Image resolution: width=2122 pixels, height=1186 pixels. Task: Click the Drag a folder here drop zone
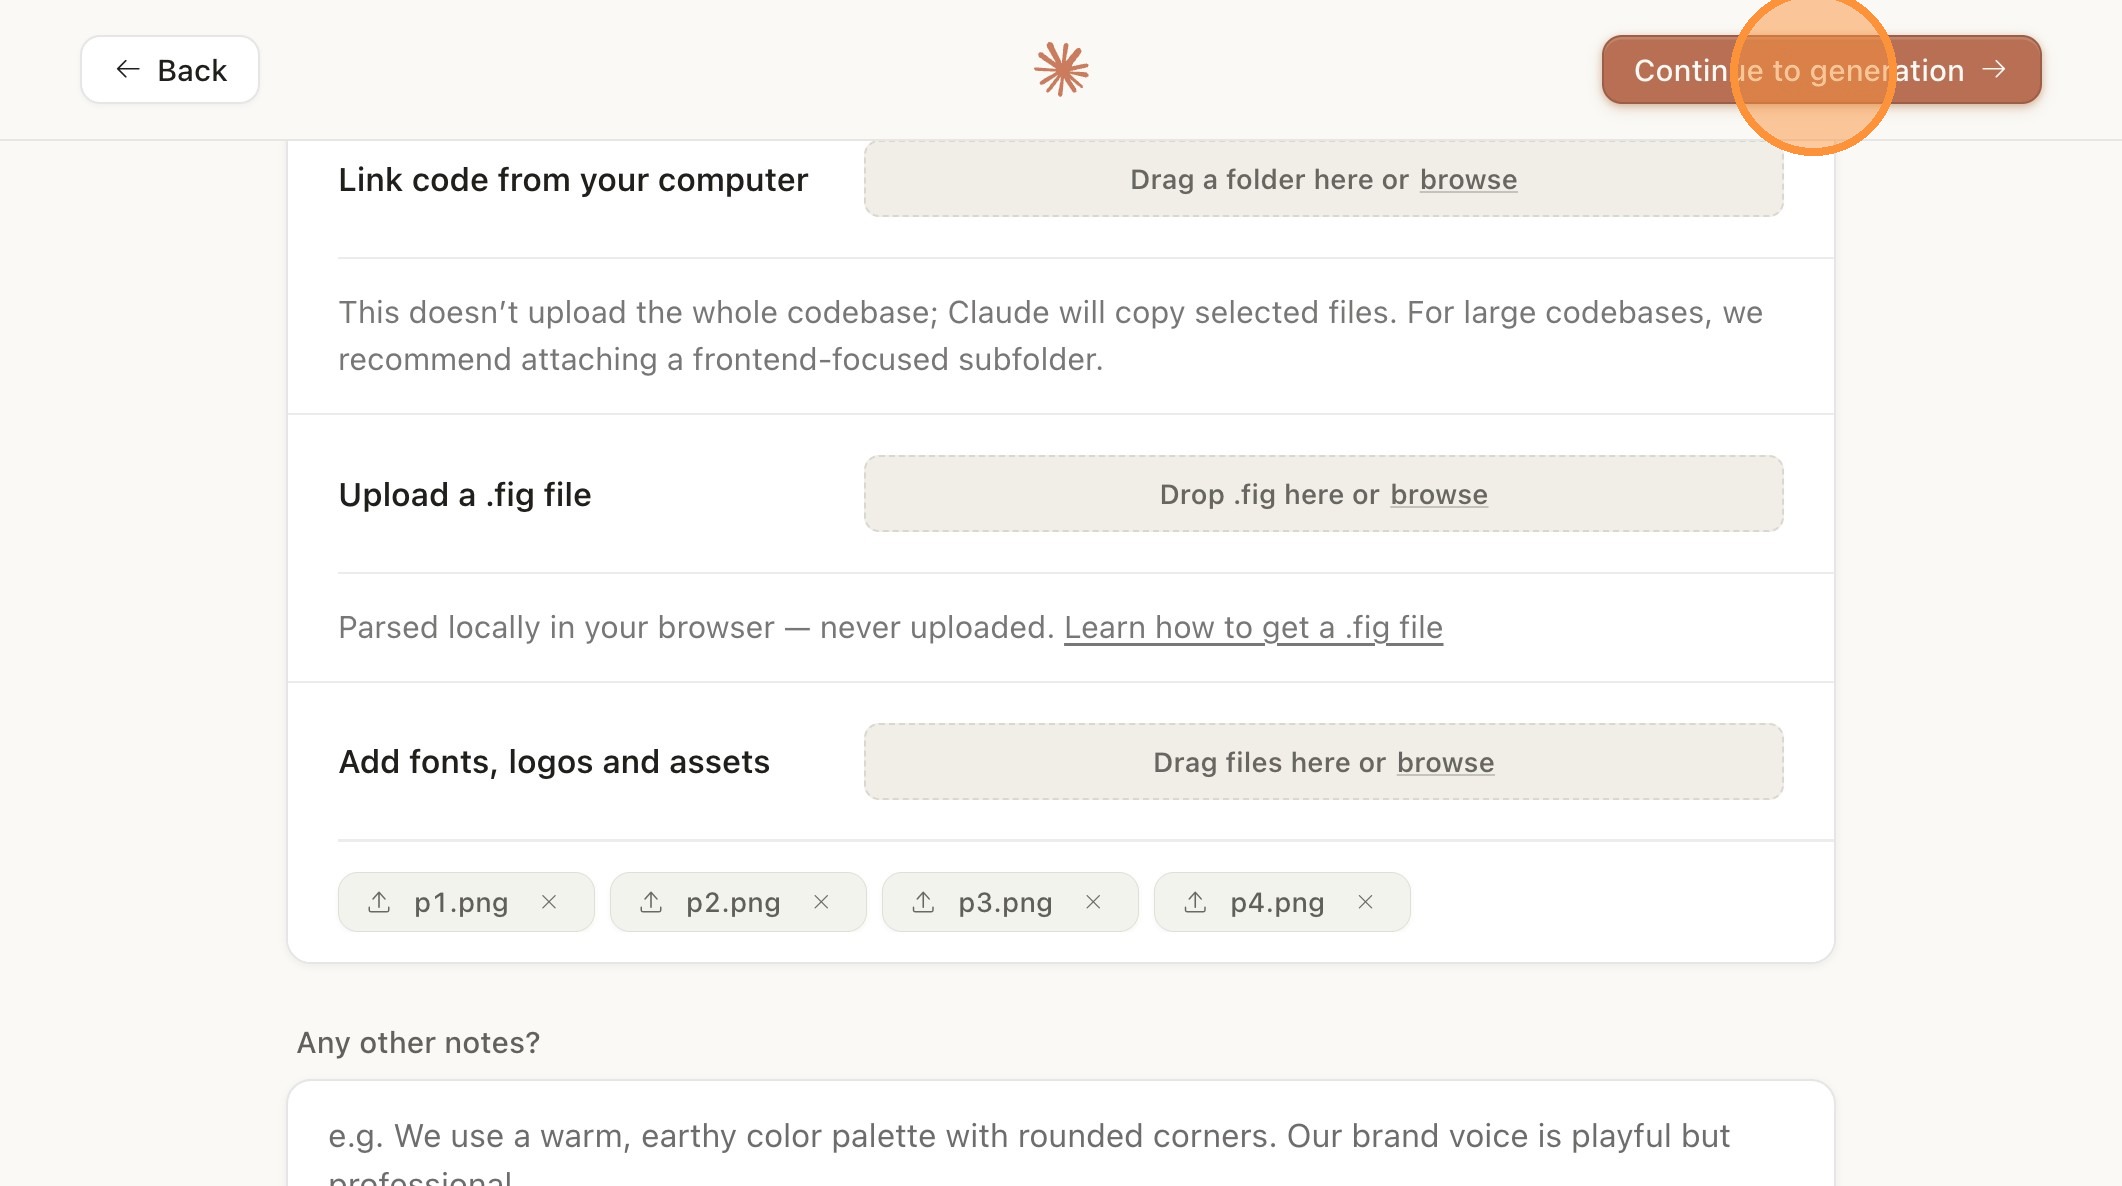click(1323, 179)
